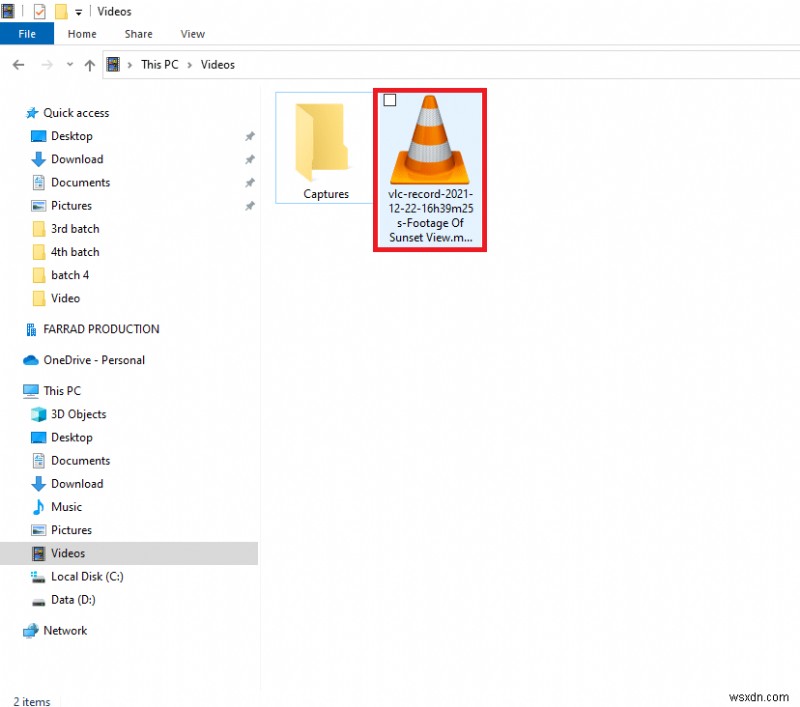Viewport: 800px width, 707px height.
Task: Open the Video folder in Quick access
Action: [65, 298]
